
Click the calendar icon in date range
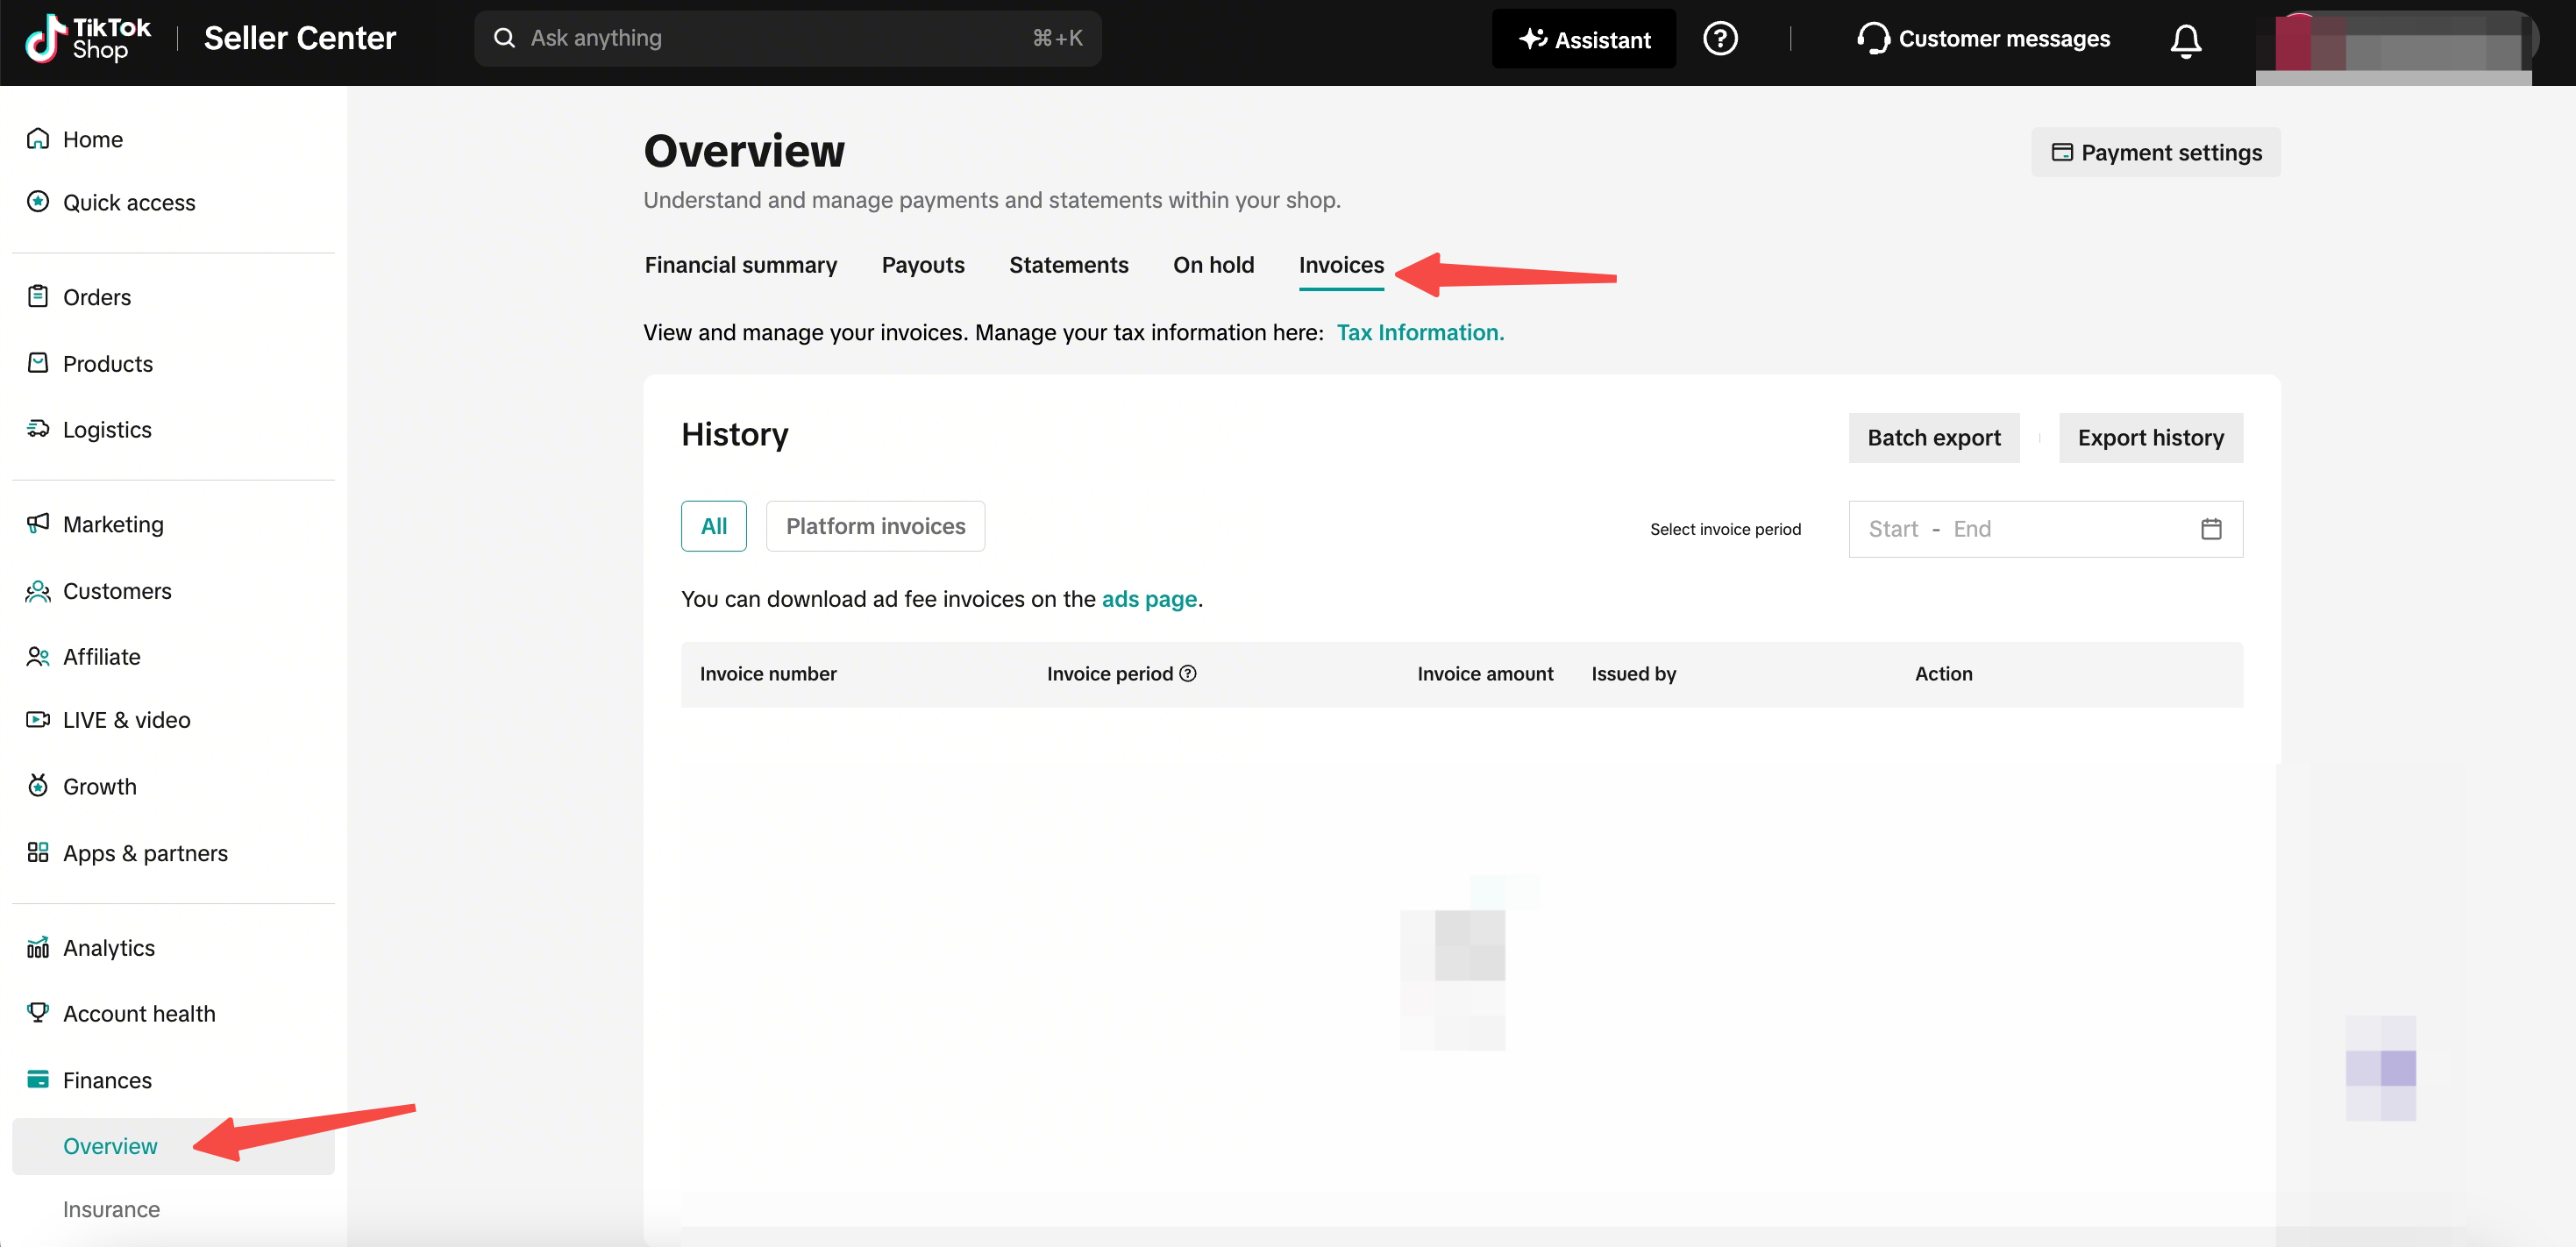(x=2211, y=529)
